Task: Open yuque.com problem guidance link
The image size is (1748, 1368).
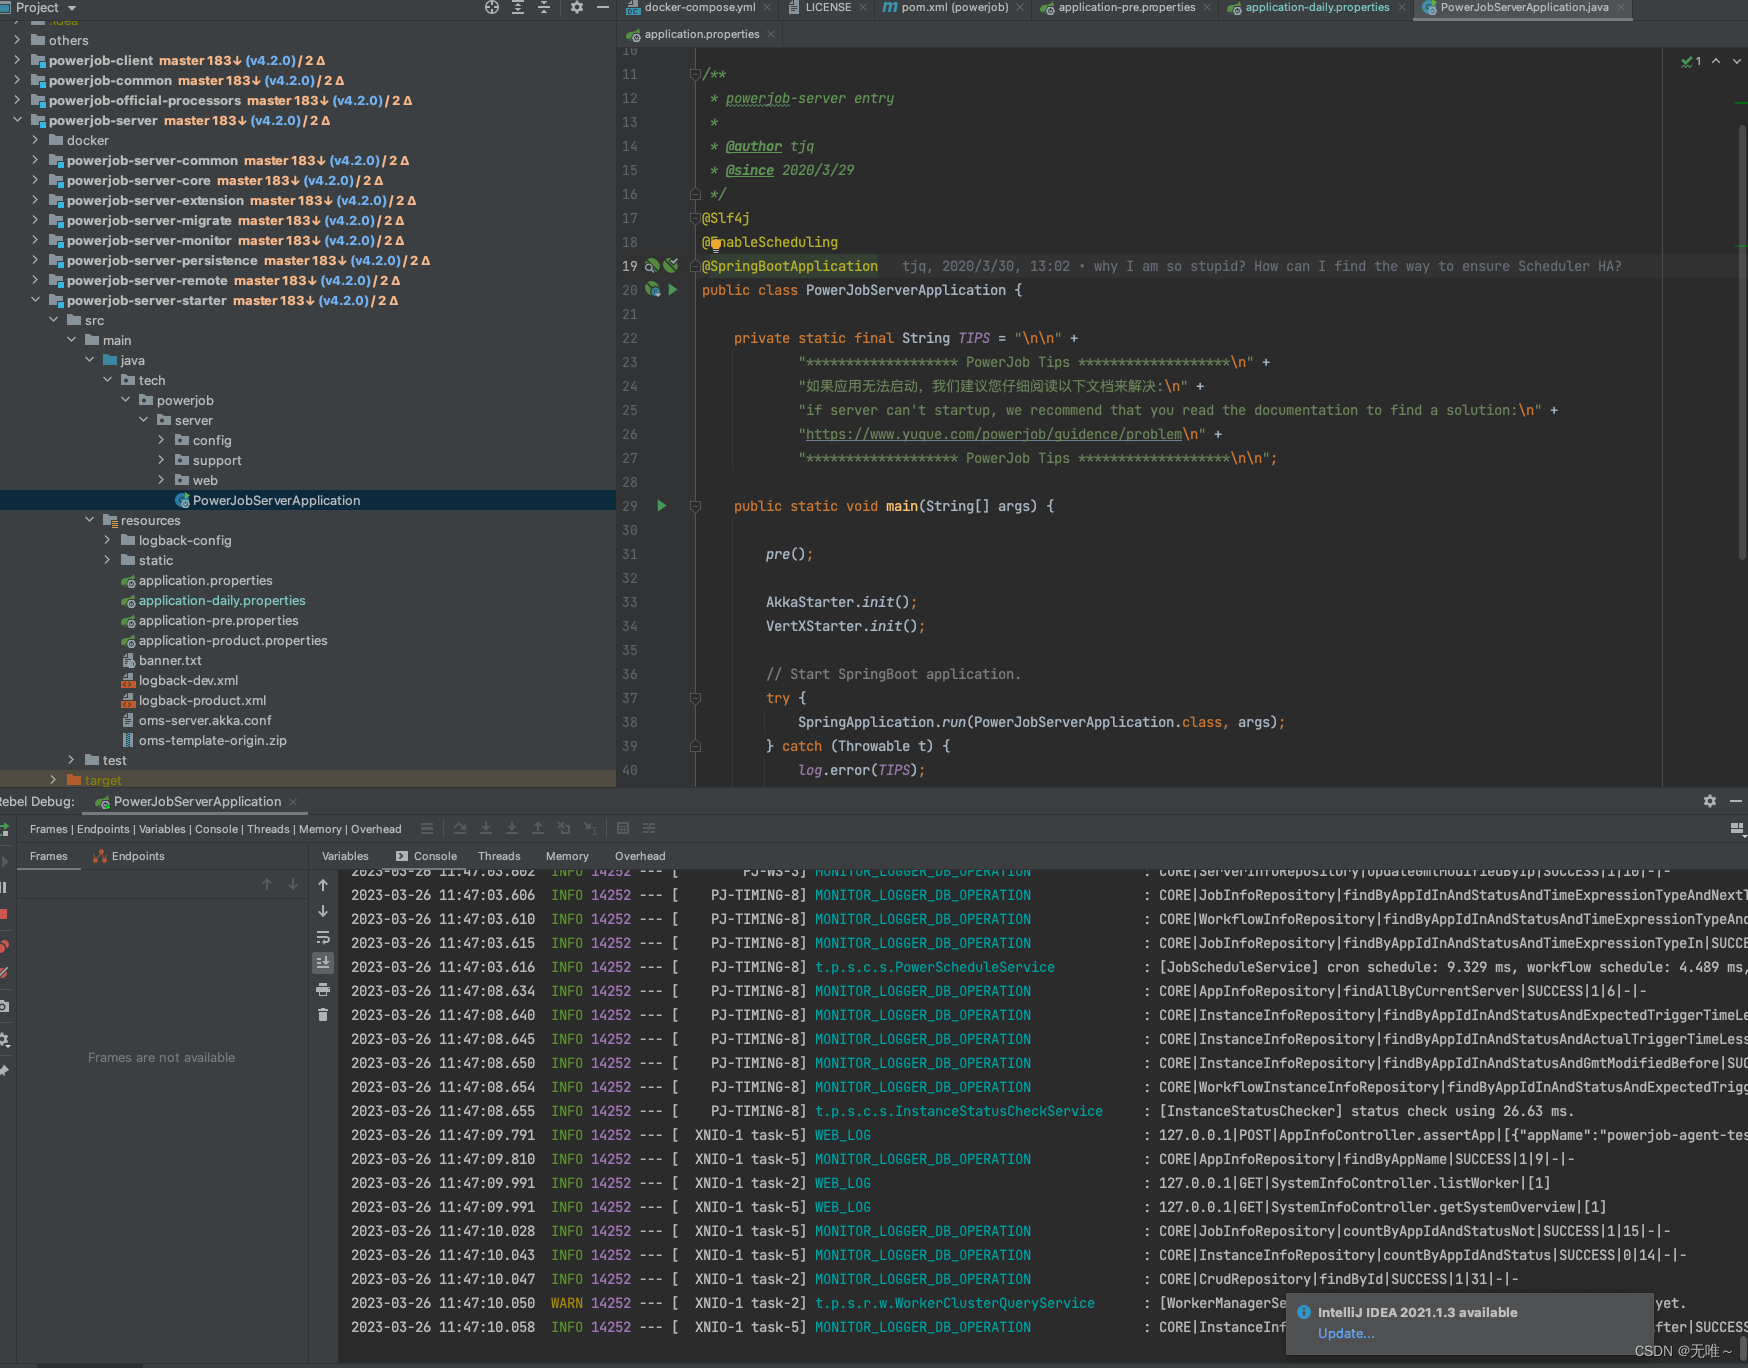Action: pyautogui.click(x=994, y=434)
